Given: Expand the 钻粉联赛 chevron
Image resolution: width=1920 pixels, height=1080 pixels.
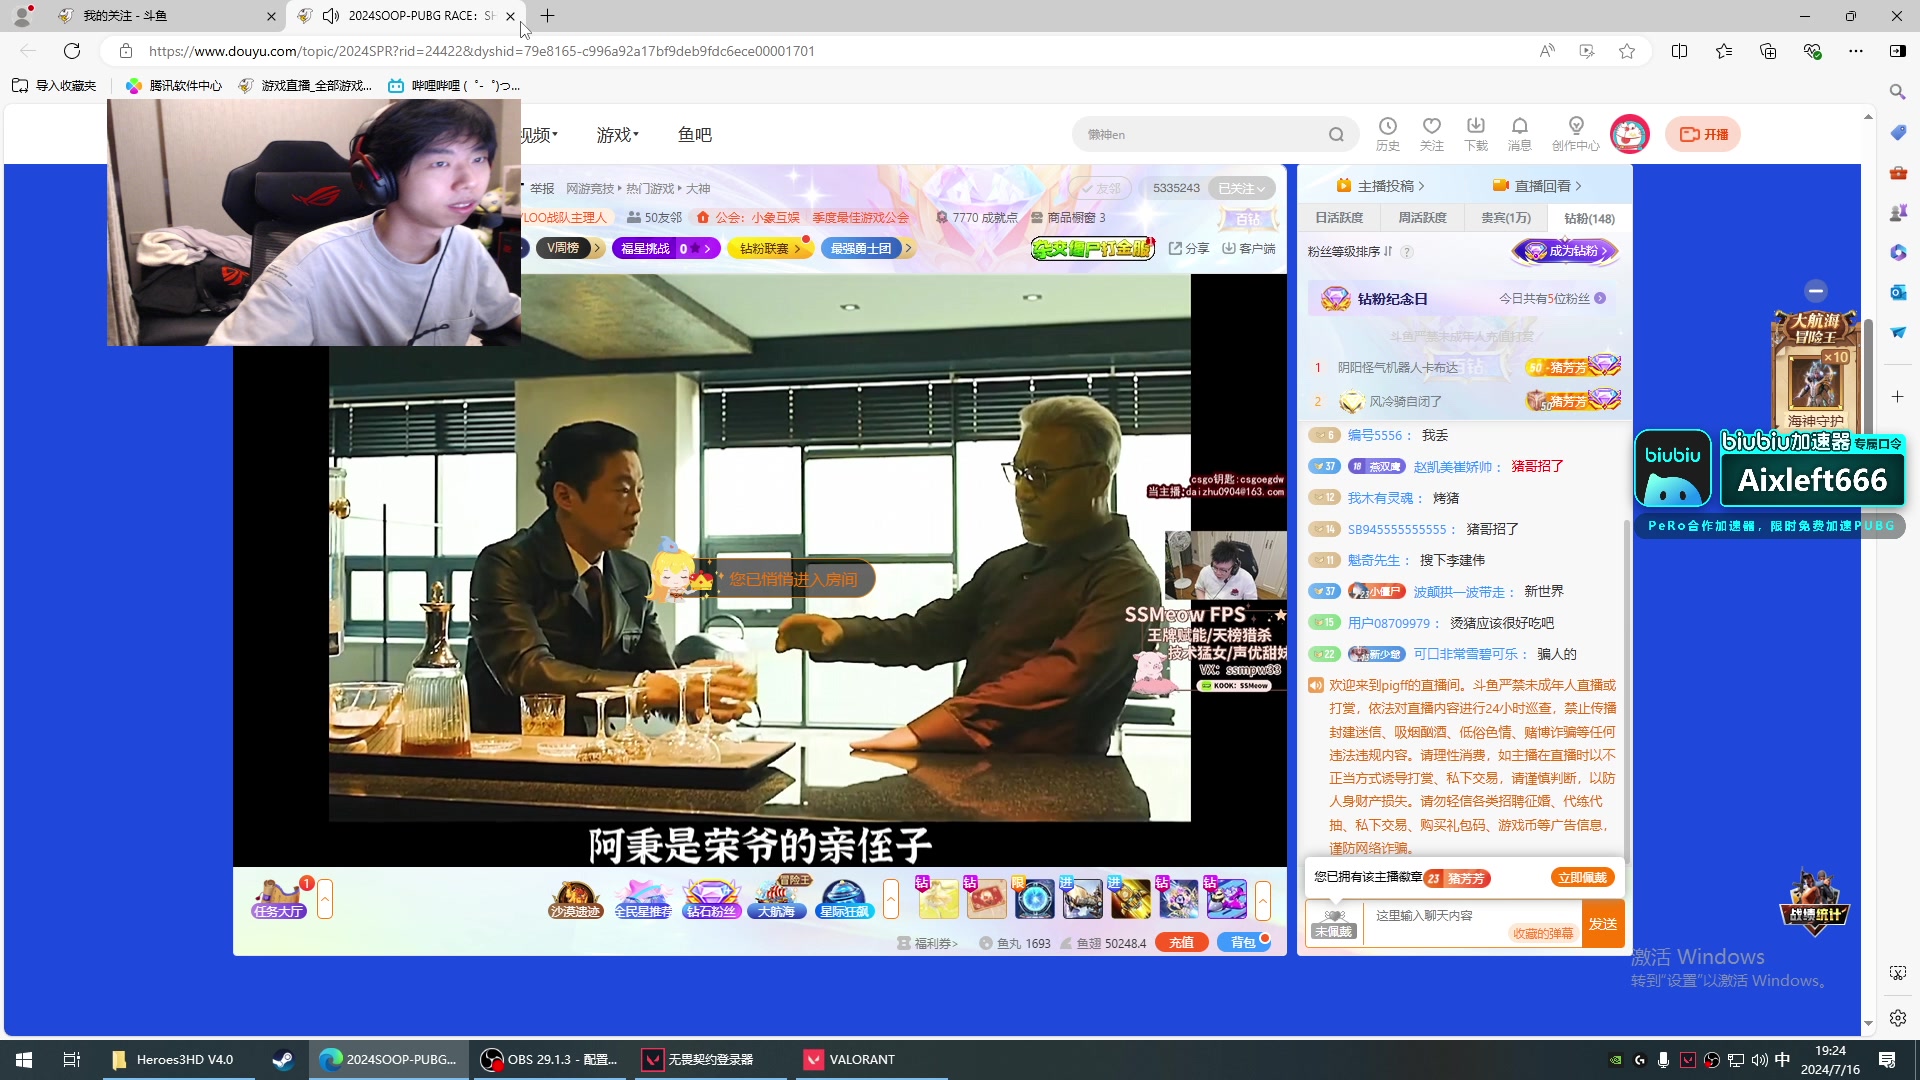Looking at the screenshot, I should coord(797,248).
